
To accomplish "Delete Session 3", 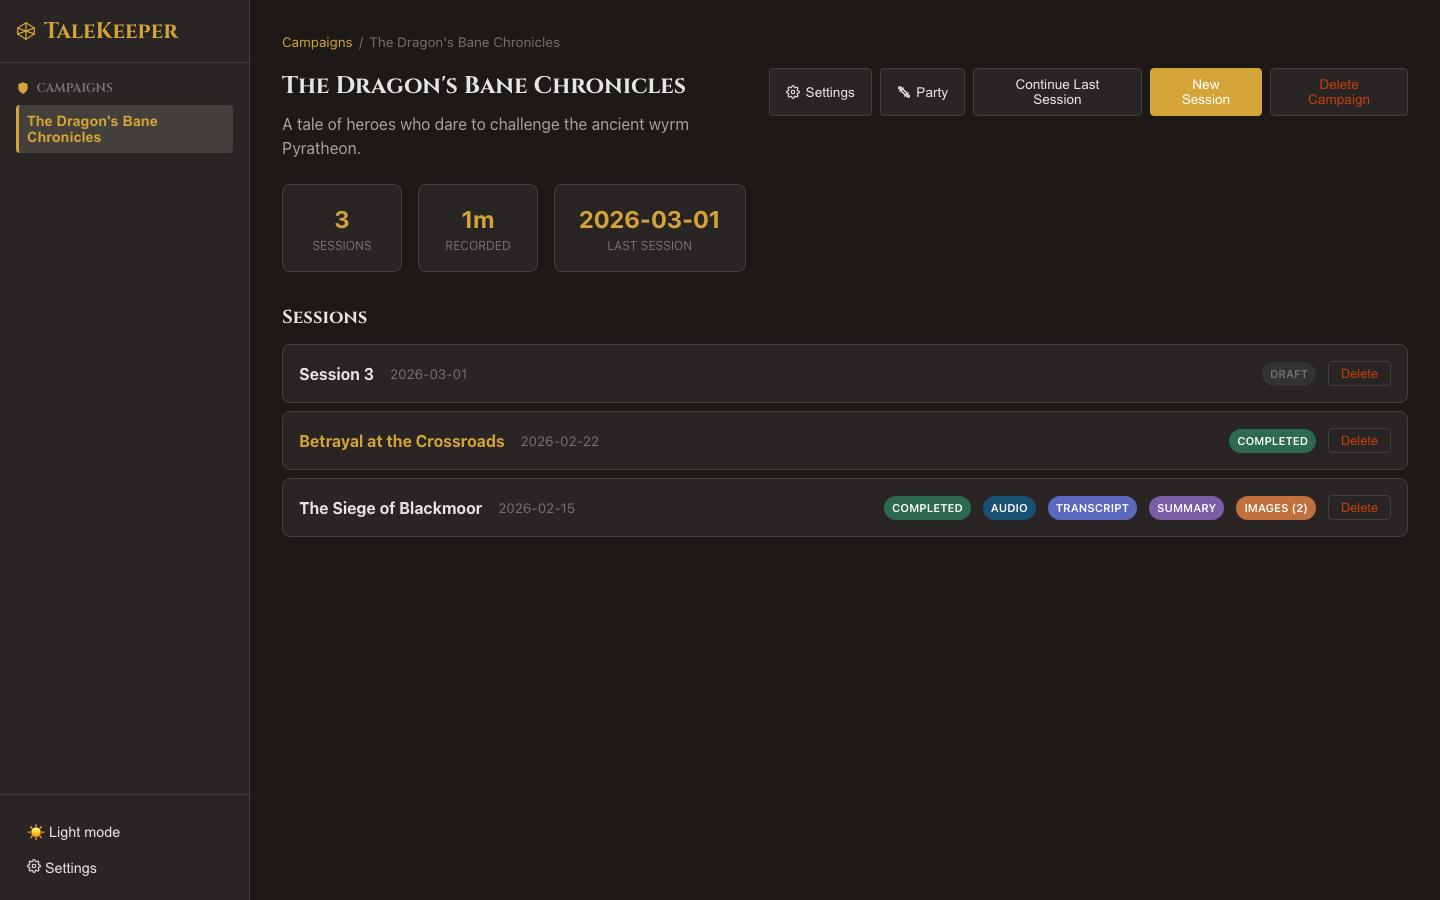I will 1359,373.
